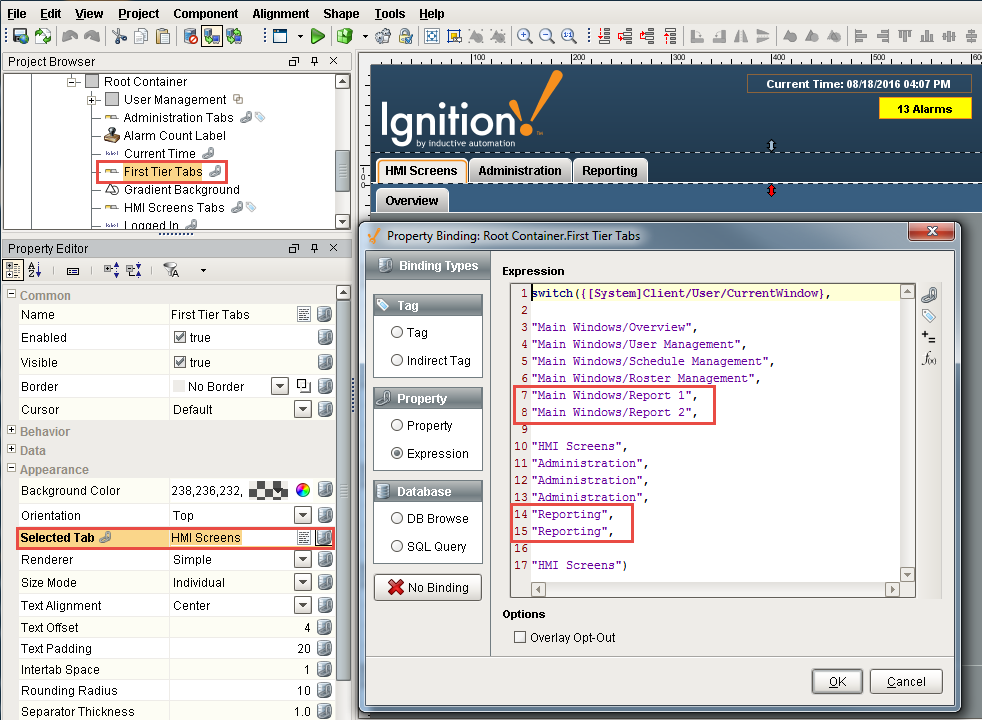Choose the SQL Query binding option
Screen dimensions: 982x720
tap(397, 546)
